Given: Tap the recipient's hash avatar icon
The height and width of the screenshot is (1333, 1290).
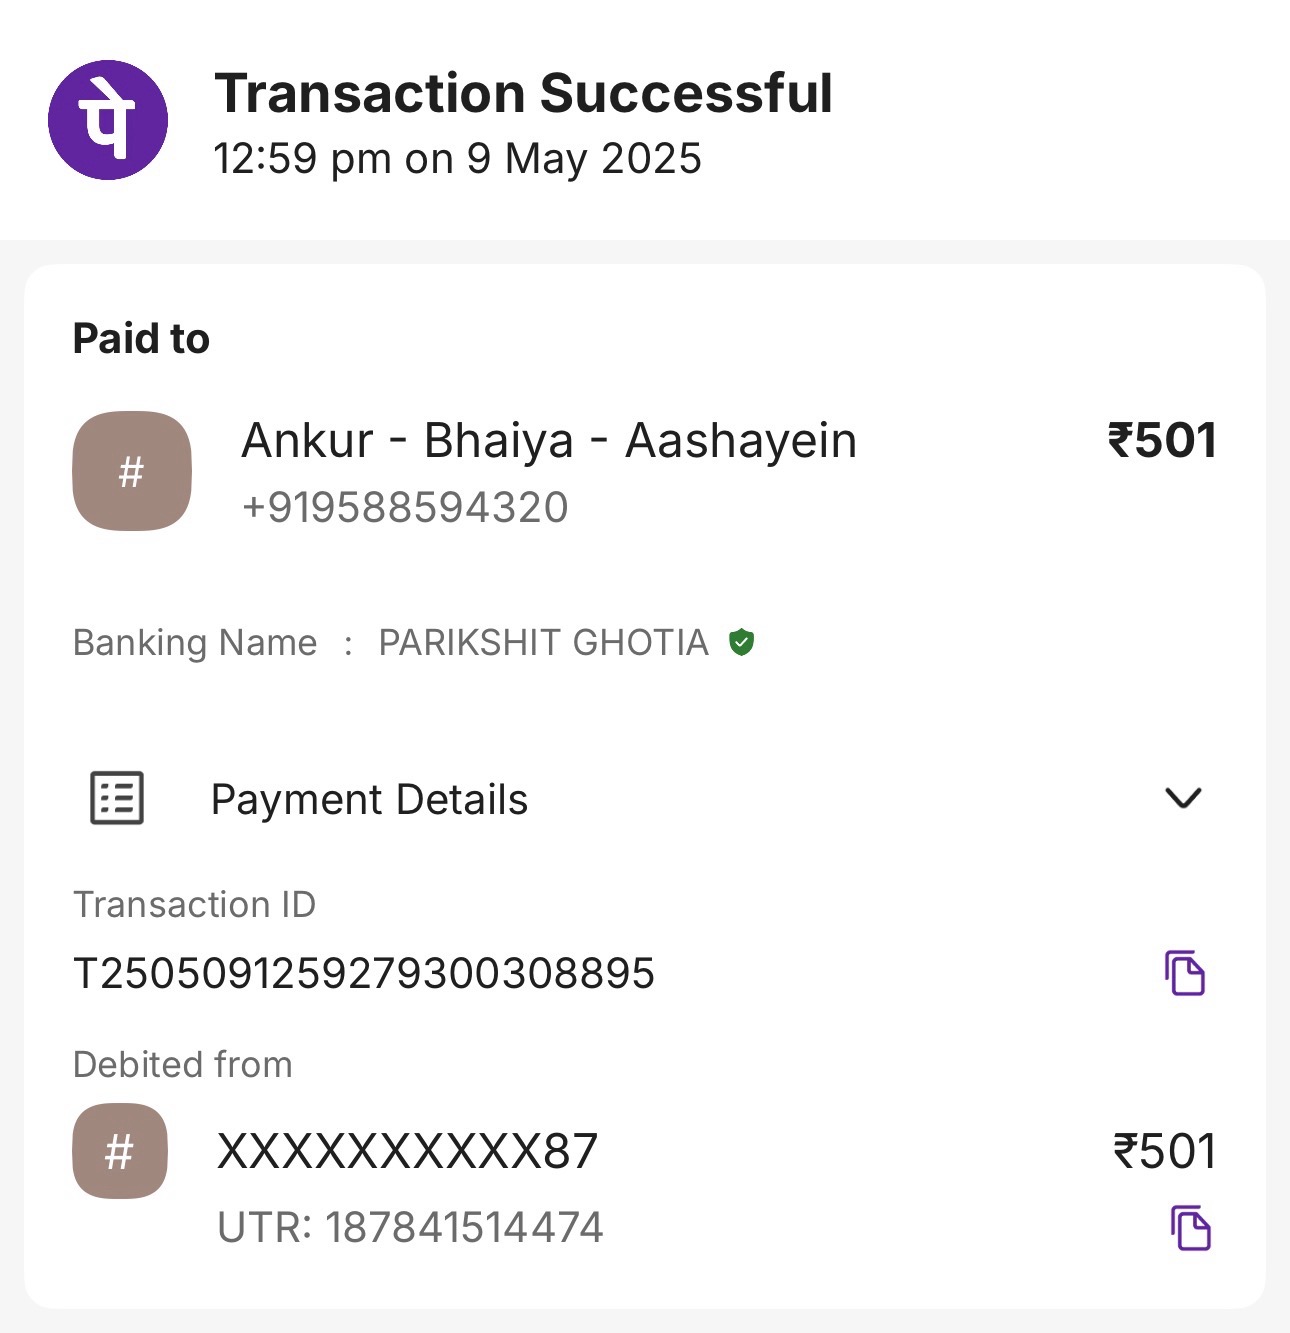Looking at the screenshot, I should point(132,471).
